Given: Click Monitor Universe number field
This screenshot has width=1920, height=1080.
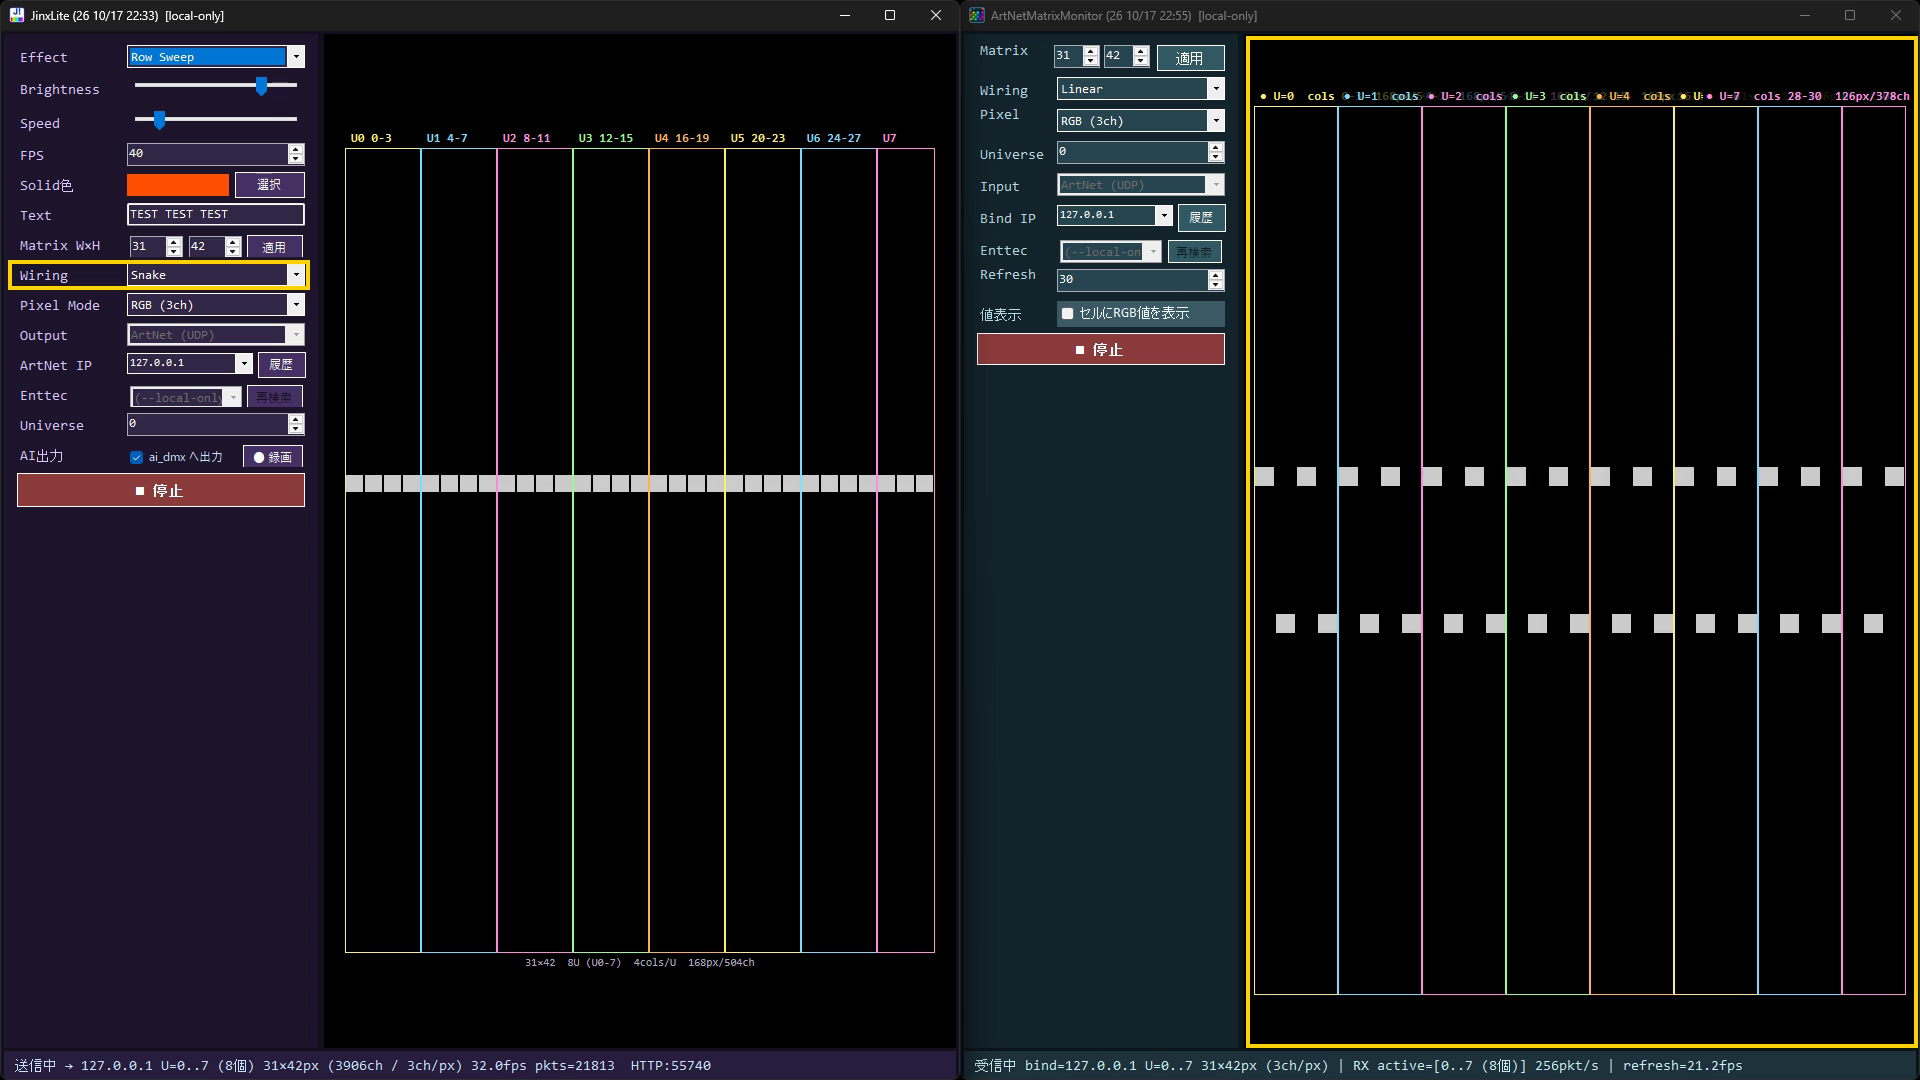Looking at the screenshot, I should [x=1132, y=152].
